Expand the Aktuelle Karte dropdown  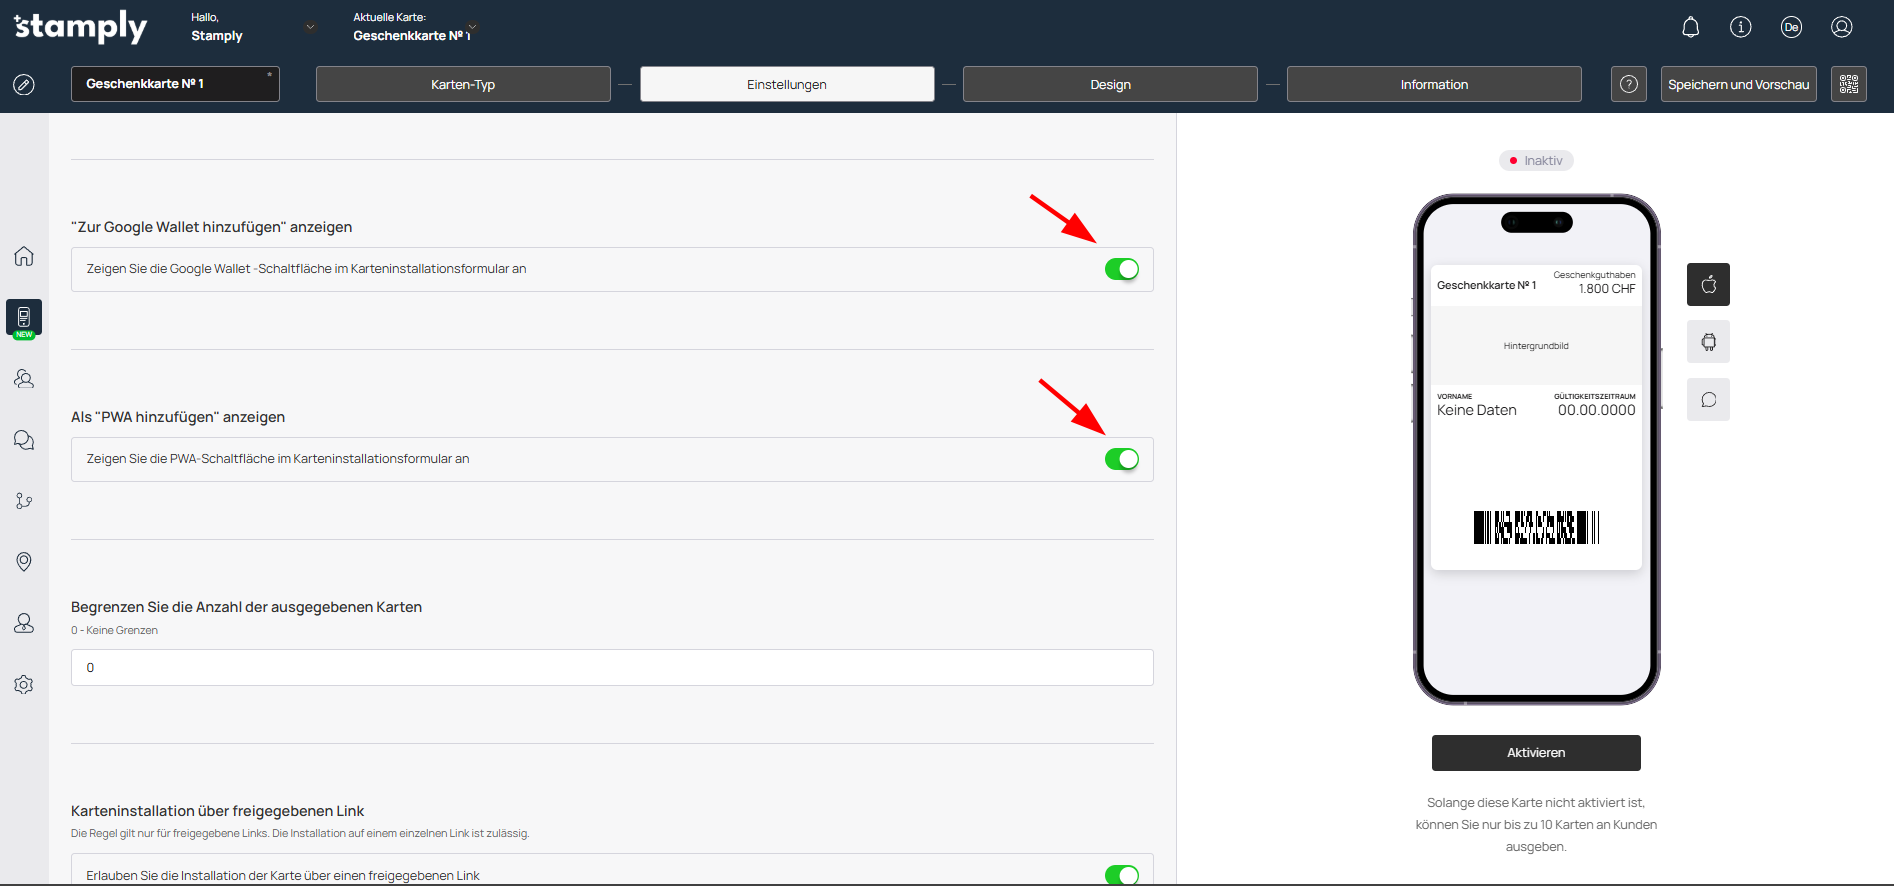pos(472,27)
